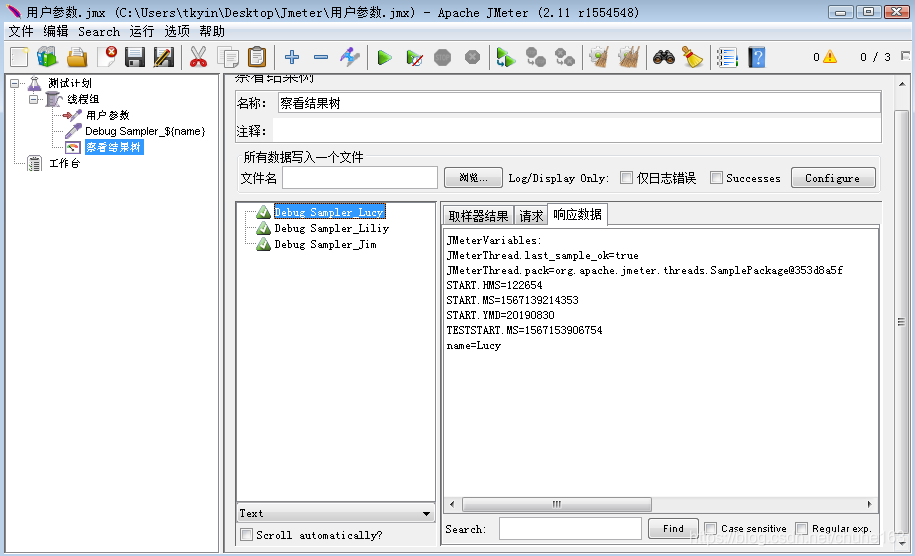Enable the Successes checkbox
The height and width of the screenshot is (556, 915).
tap(716, 178)
